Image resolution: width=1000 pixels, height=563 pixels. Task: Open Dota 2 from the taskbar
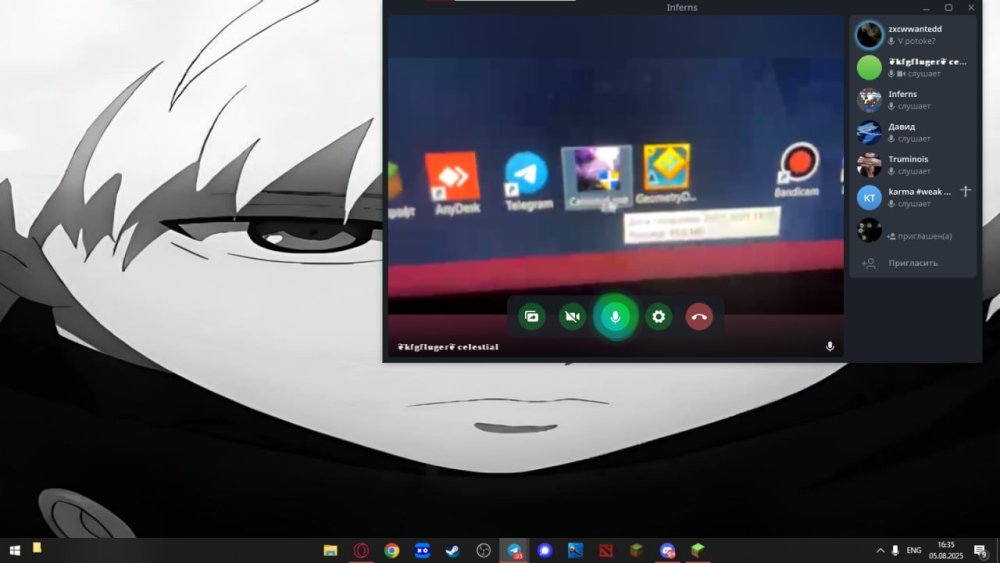[x=606, y=550]
